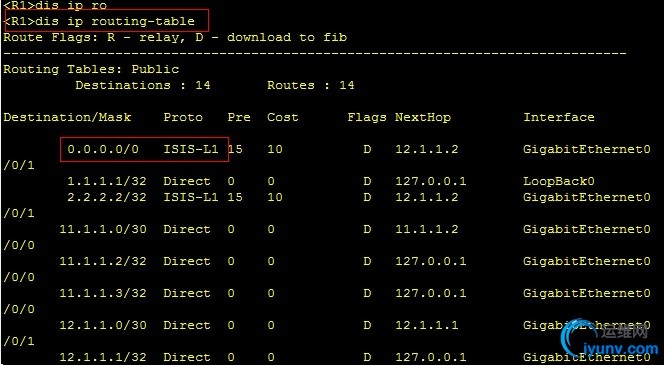Click "Direct" in the 1.1.1.1/32 row
The width and height of the screenshot is (664, 365).
[187, 181]
